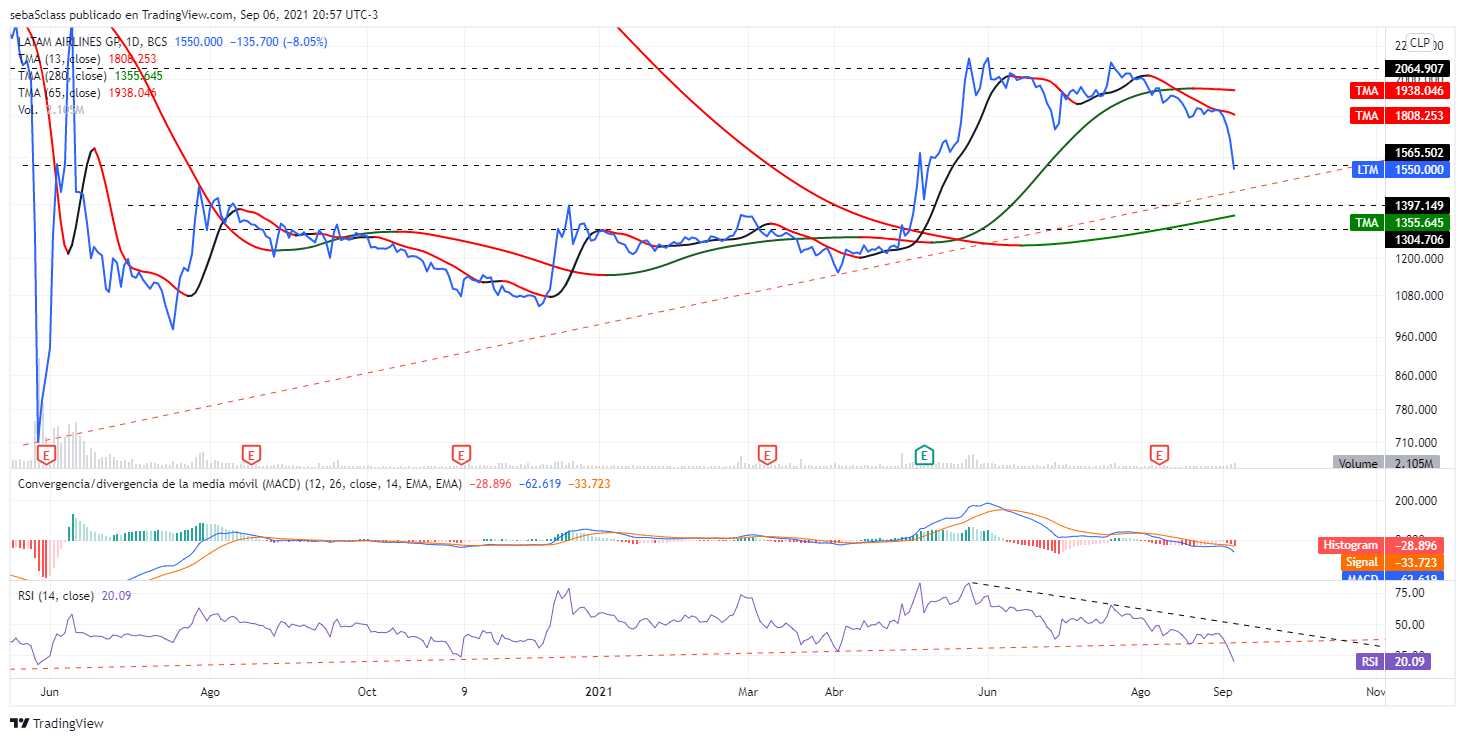
Task: Click the RSI (14, close) indicator title
Action: (54, 596)
